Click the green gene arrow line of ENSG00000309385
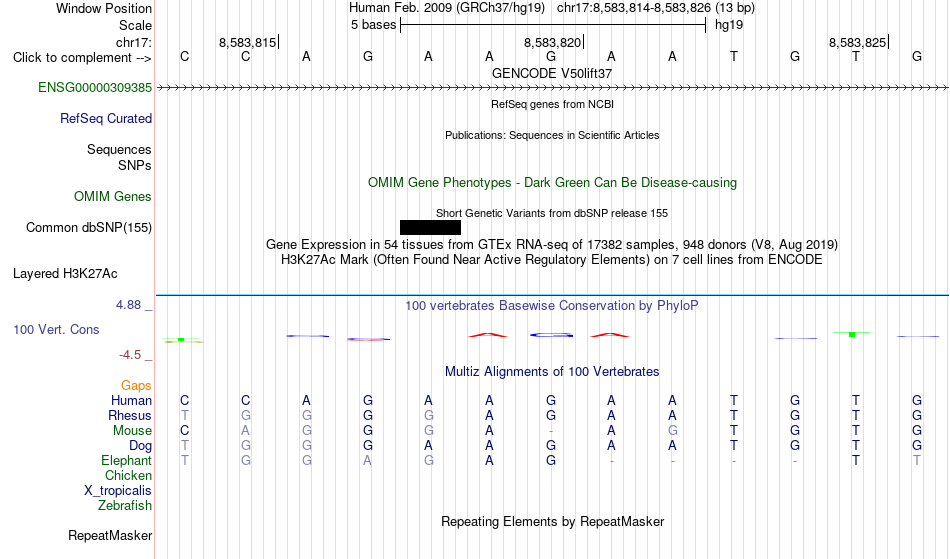Viewport: 950px width, 559px height. coord(552,88)
